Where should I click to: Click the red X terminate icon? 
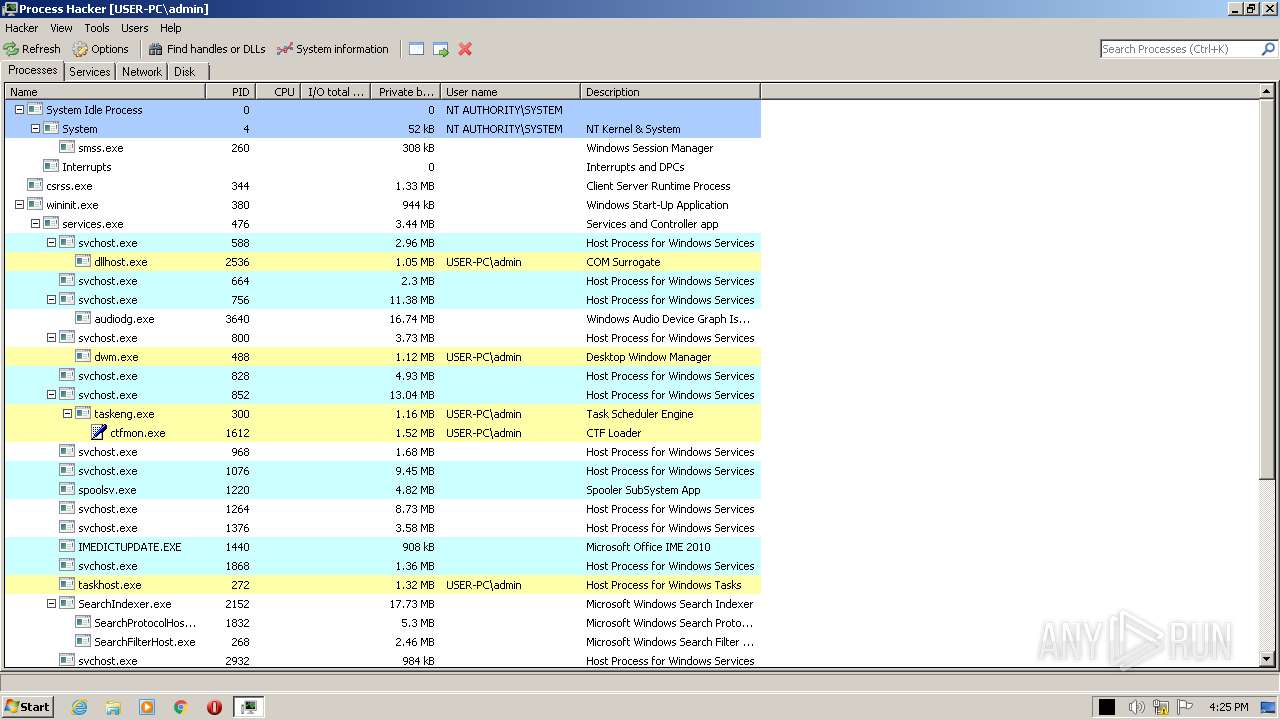click(465, 49)
